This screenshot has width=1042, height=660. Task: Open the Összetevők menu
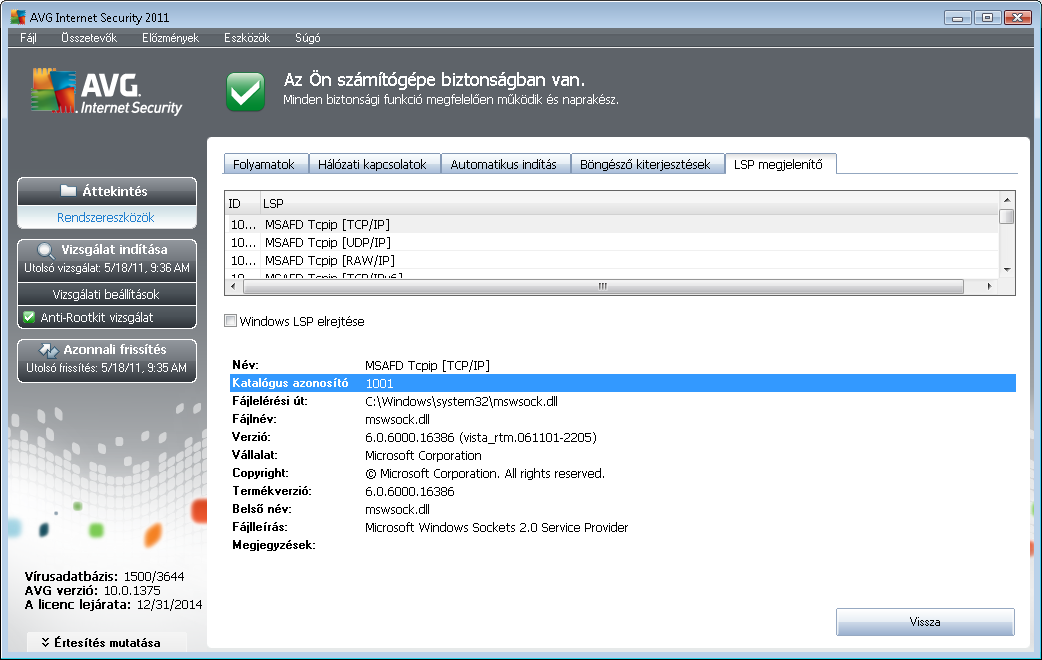tap(89, 38)
